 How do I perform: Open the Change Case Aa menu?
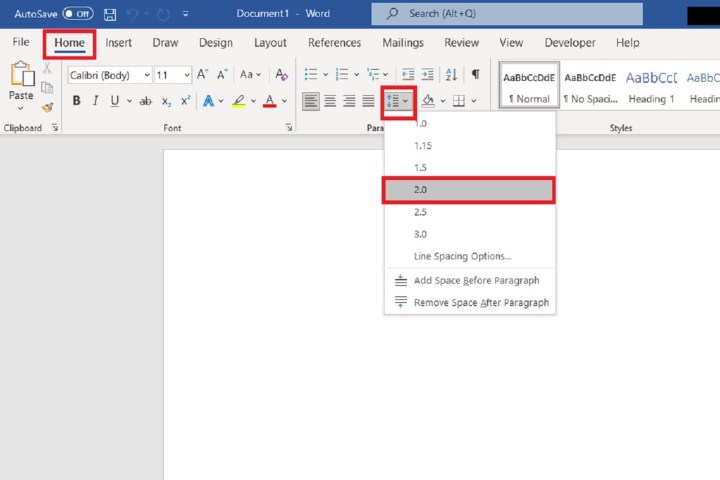pyautogui.click(x=250, y=74)
